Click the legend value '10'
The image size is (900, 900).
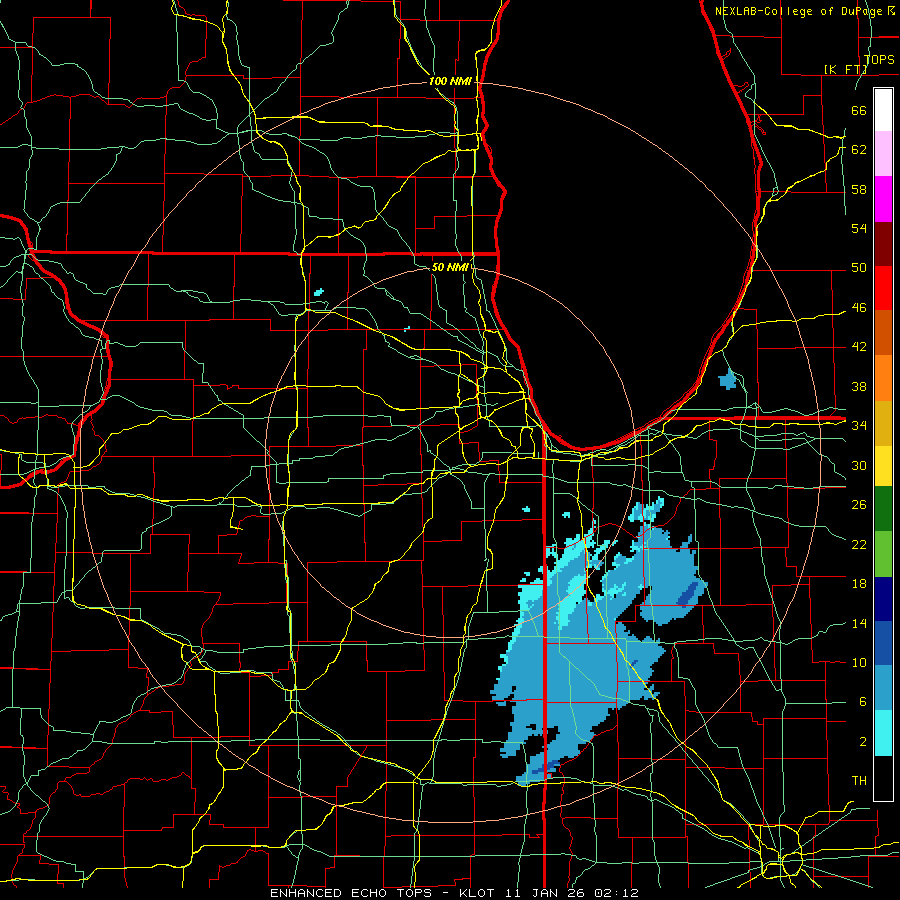coord(859,663)
